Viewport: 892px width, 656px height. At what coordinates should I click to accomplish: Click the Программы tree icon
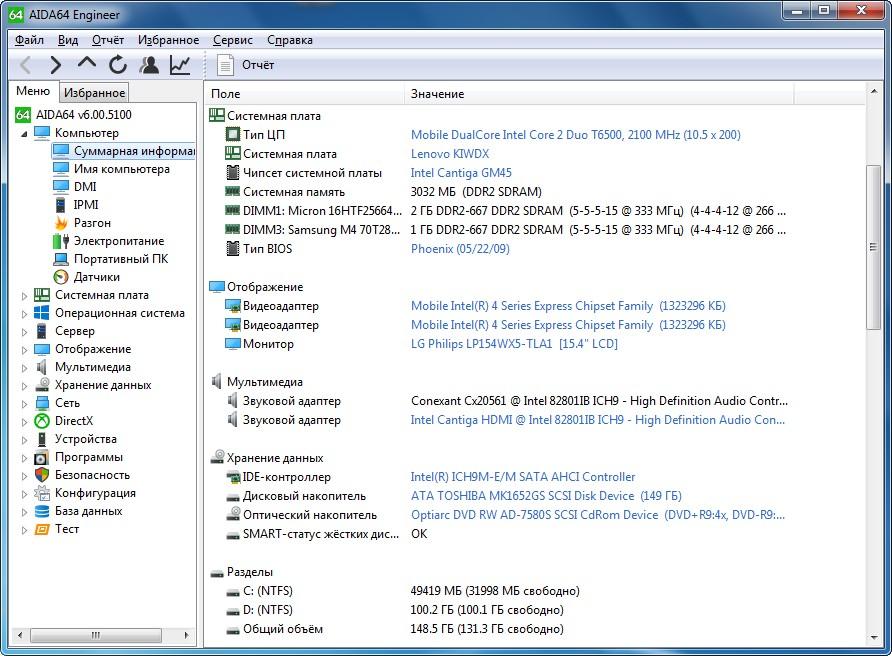[42, 457]
